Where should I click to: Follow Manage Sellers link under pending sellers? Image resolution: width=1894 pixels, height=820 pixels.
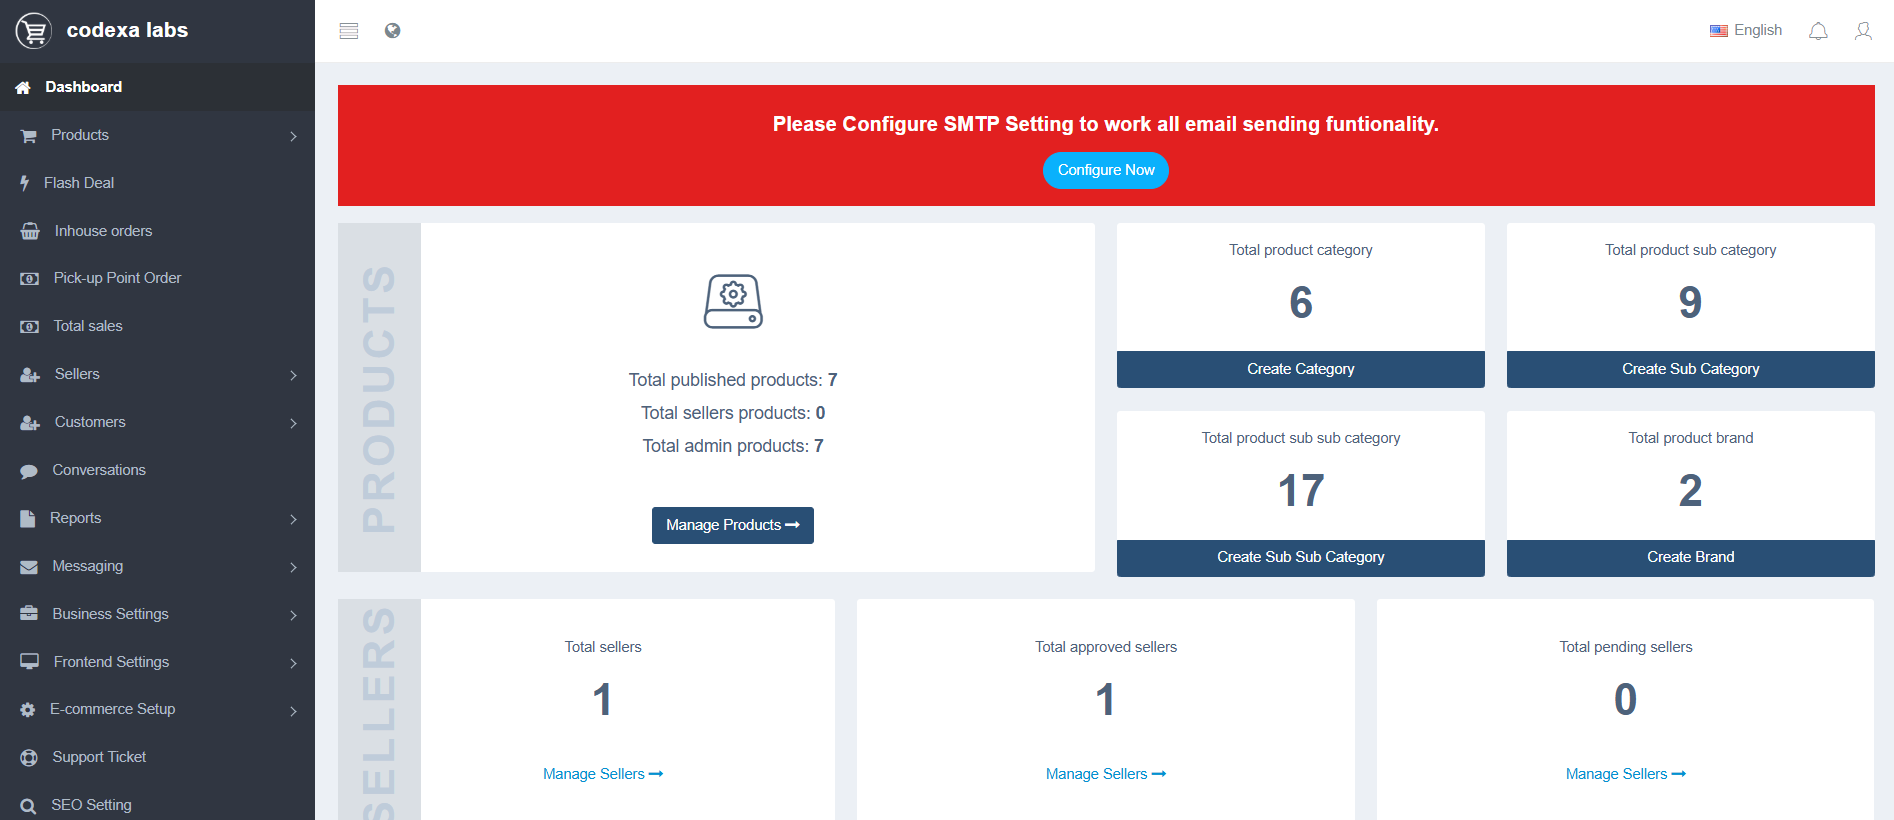pos(1625,774)
